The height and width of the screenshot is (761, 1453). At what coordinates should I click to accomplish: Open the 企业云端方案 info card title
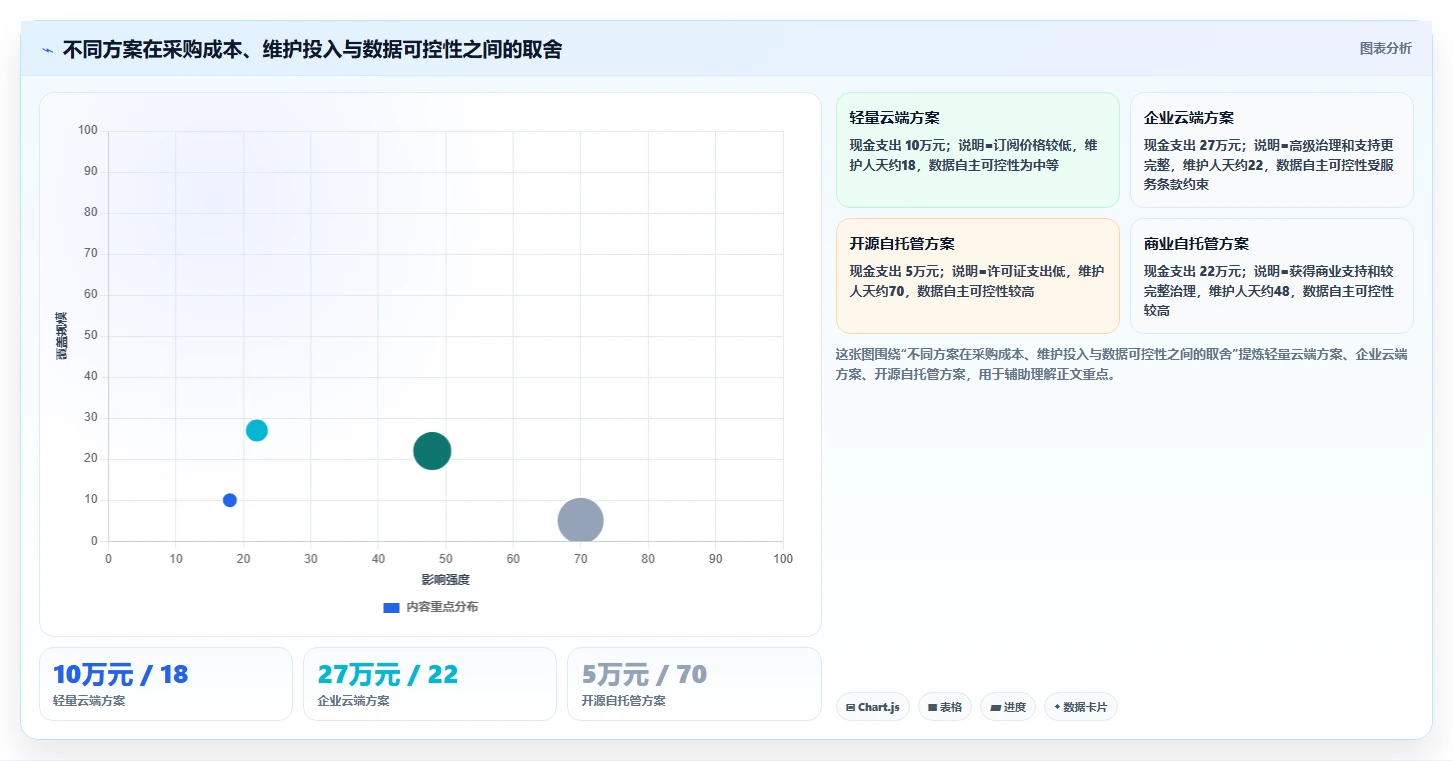coord(1189,118)
